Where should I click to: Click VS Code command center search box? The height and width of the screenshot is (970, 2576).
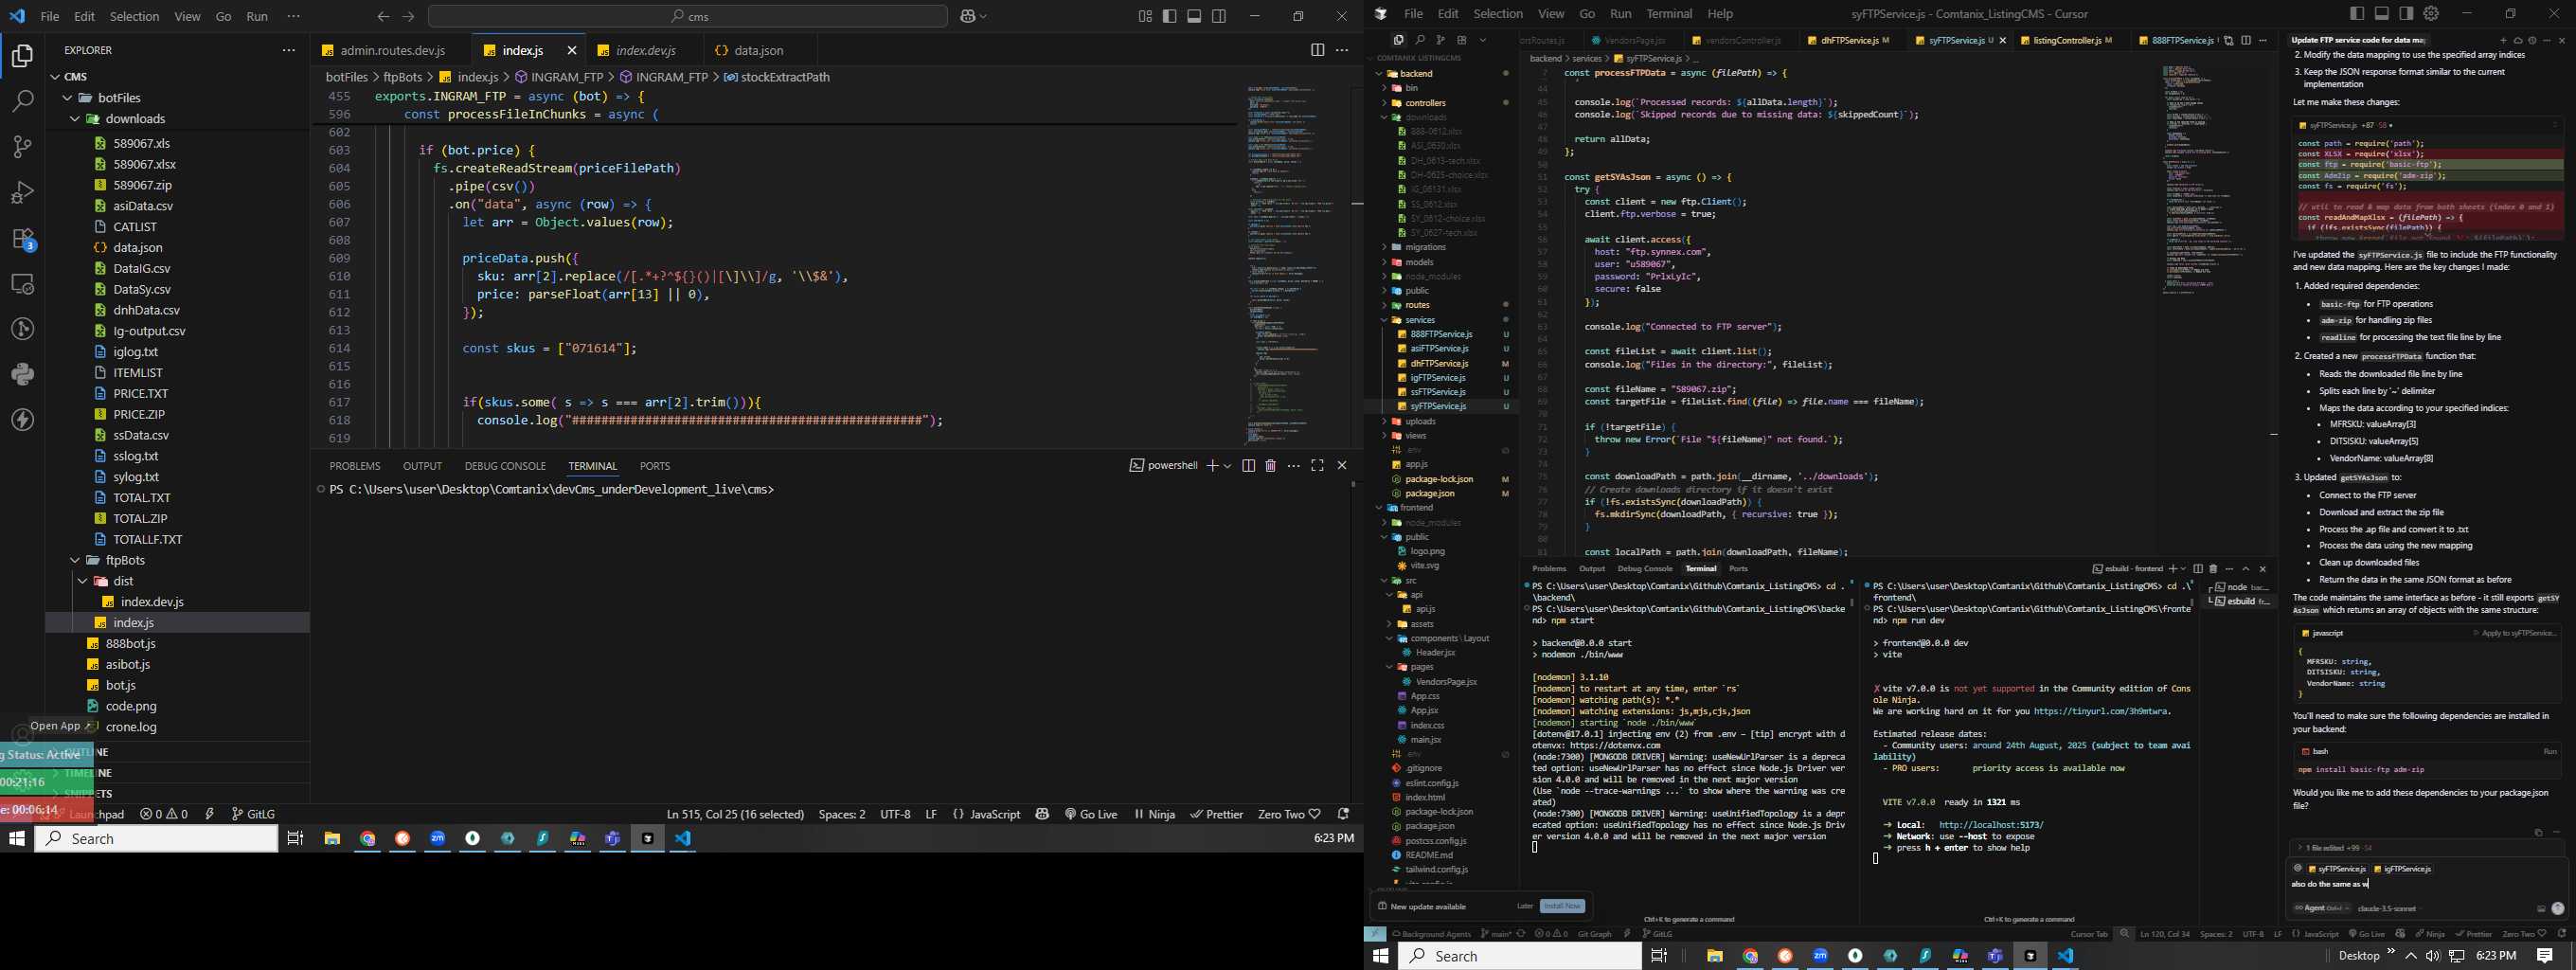pyautogui.click(x=688, y=16)
